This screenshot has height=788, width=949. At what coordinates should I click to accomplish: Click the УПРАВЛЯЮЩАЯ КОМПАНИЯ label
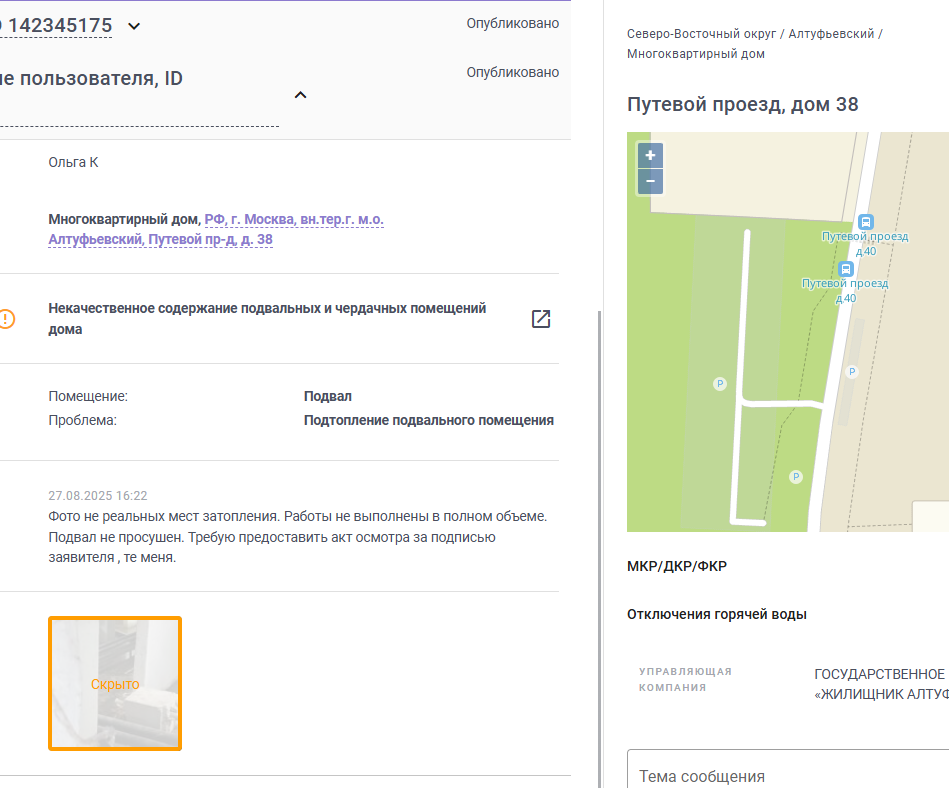tap(685, 679)
